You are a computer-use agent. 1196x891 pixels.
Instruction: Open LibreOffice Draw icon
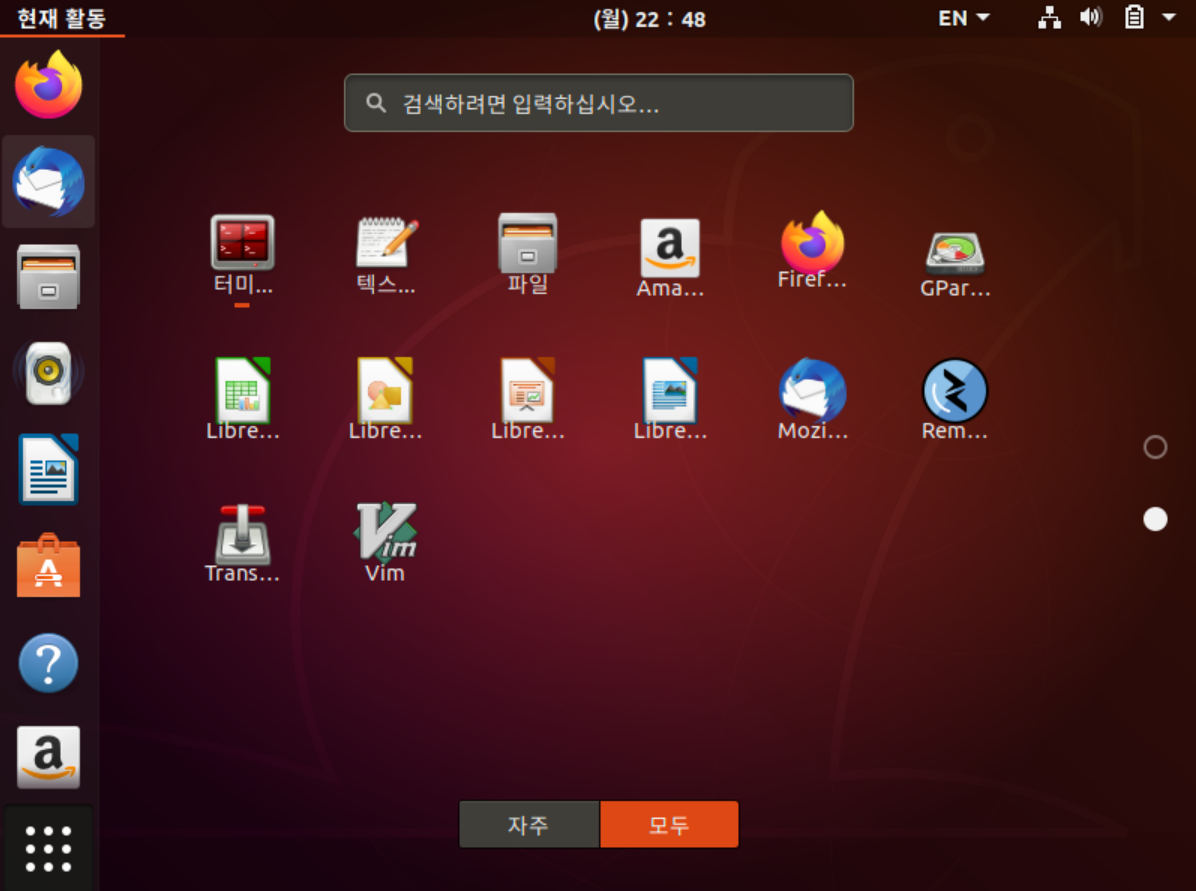click(x=385, y=398)
